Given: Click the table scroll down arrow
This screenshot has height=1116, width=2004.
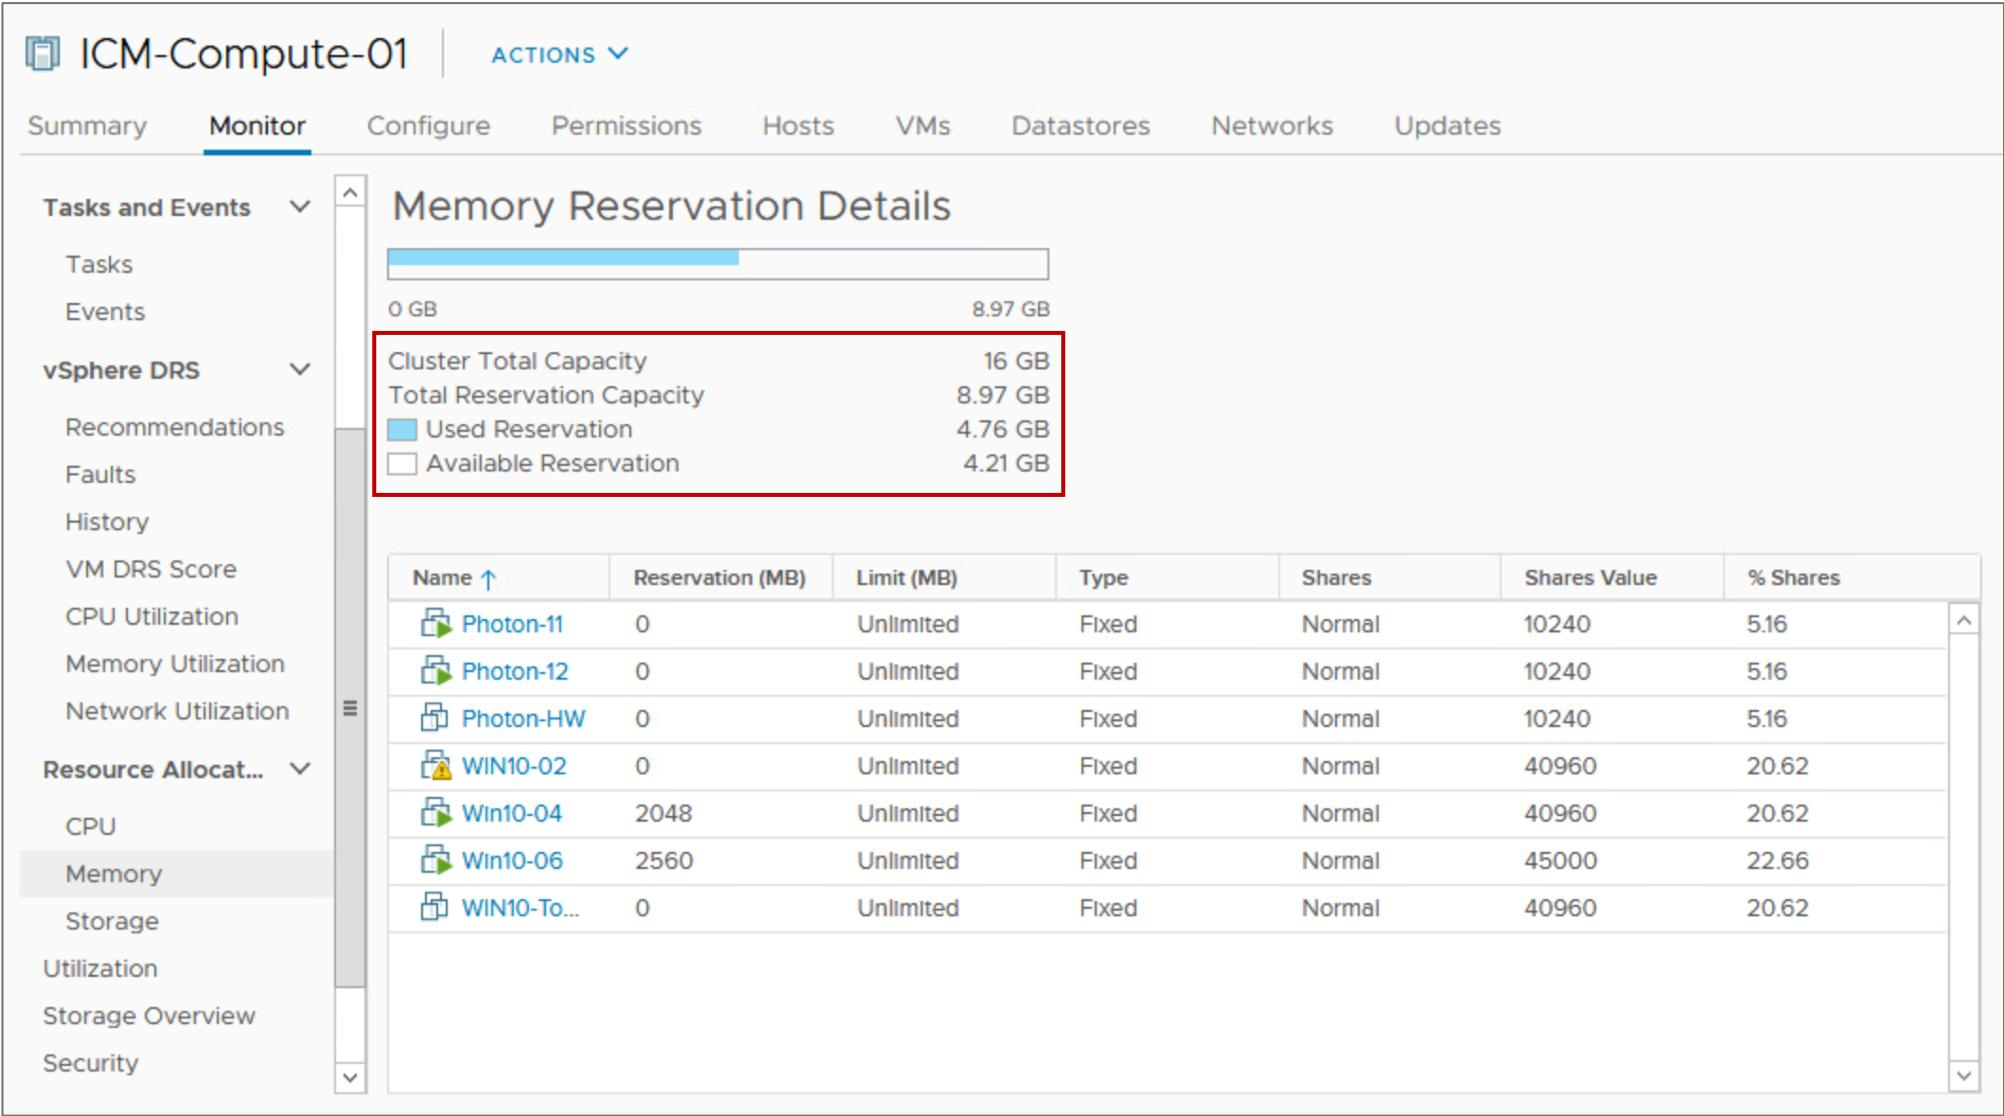Looking at the screenshot, I should click(x=1964, y=1075).
